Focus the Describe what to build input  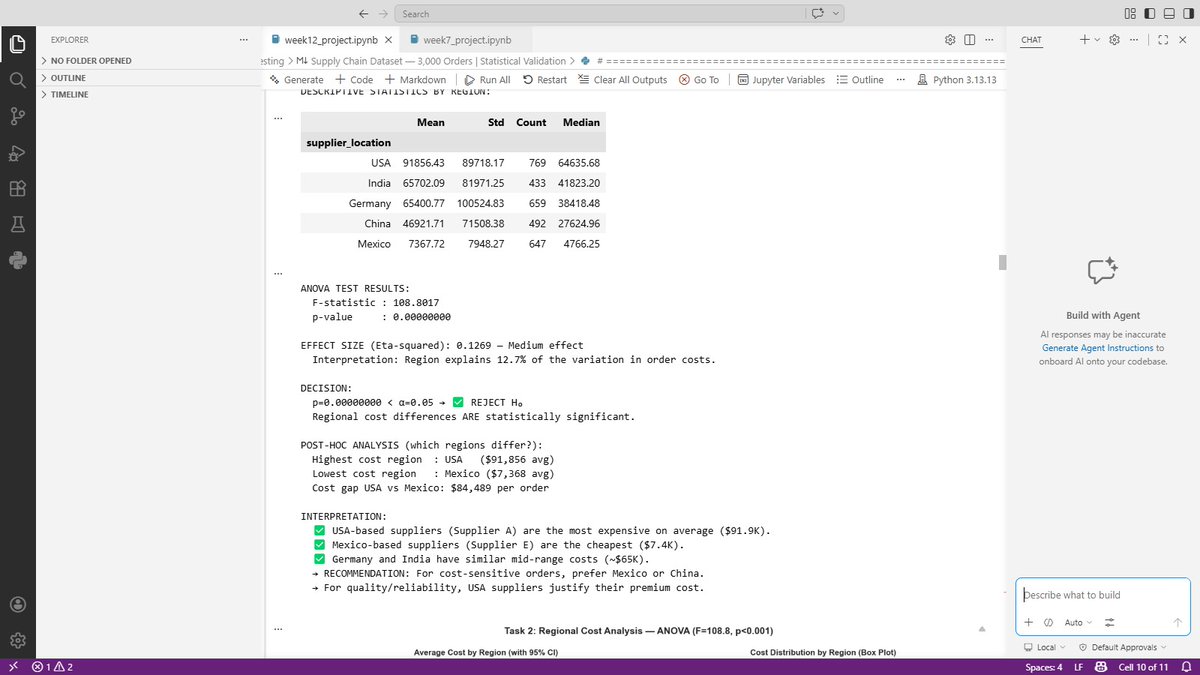(1103, 595)
